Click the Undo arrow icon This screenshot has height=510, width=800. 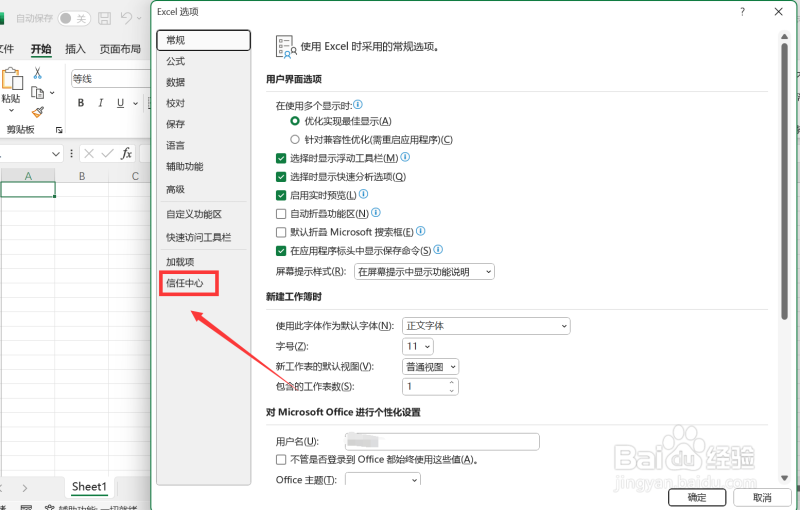pyautogui.click(x=126, y=18)
